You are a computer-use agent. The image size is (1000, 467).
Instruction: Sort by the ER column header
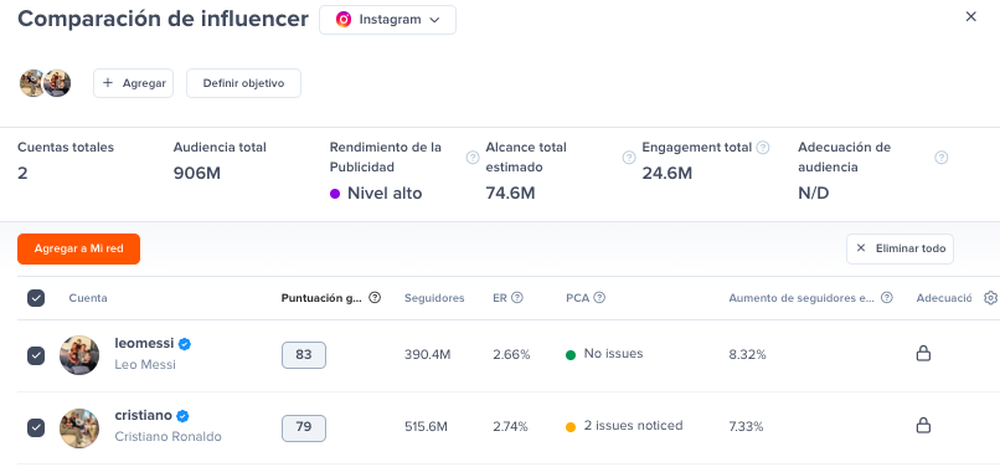click(x=499, y=298)
